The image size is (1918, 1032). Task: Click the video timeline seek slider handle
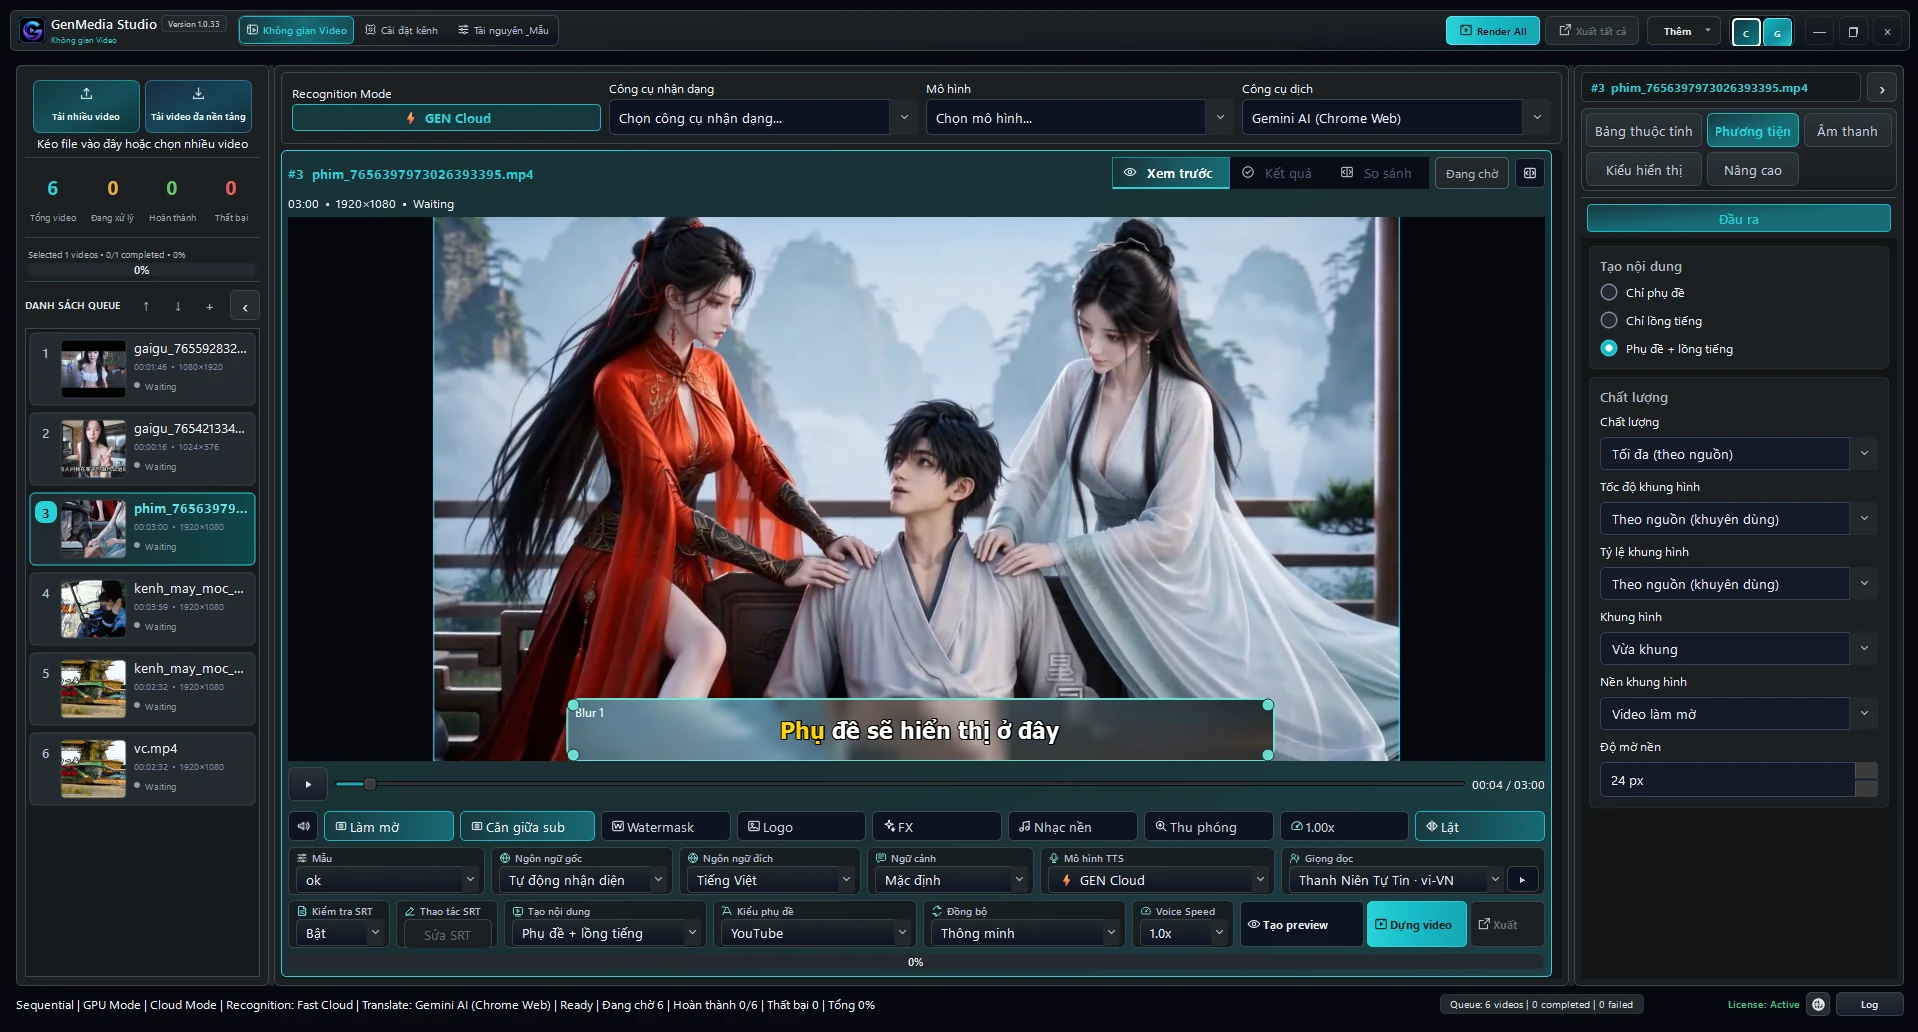tap(369, 784)
